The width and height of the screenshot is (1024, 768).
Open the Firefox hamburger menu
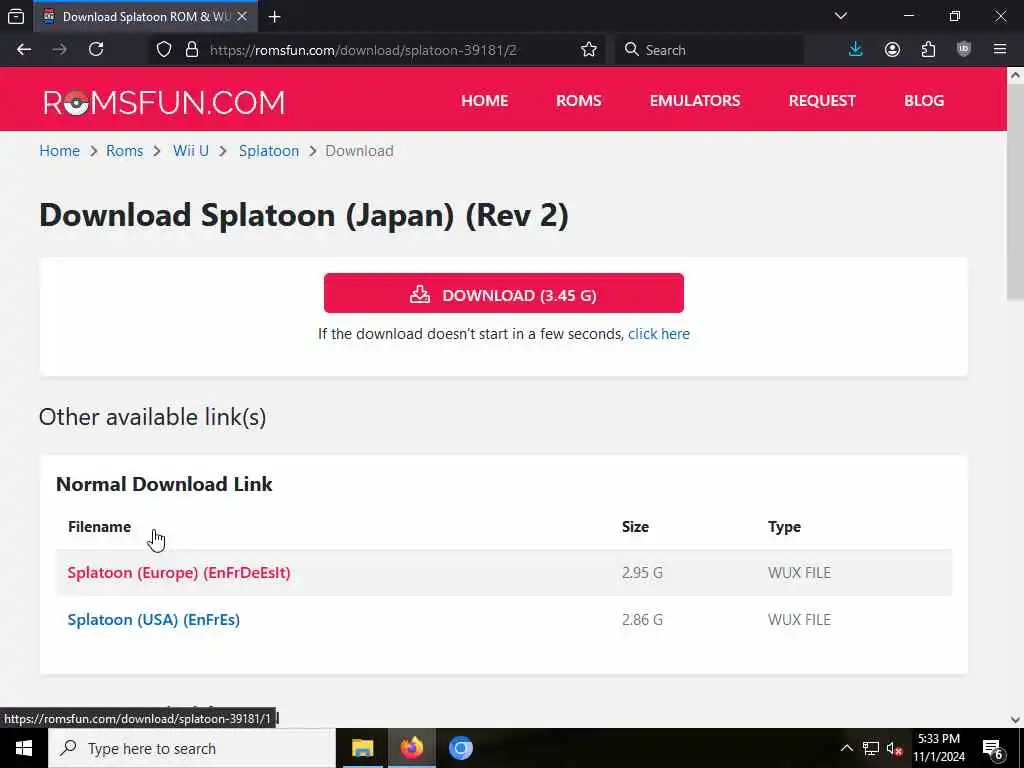1000,50
